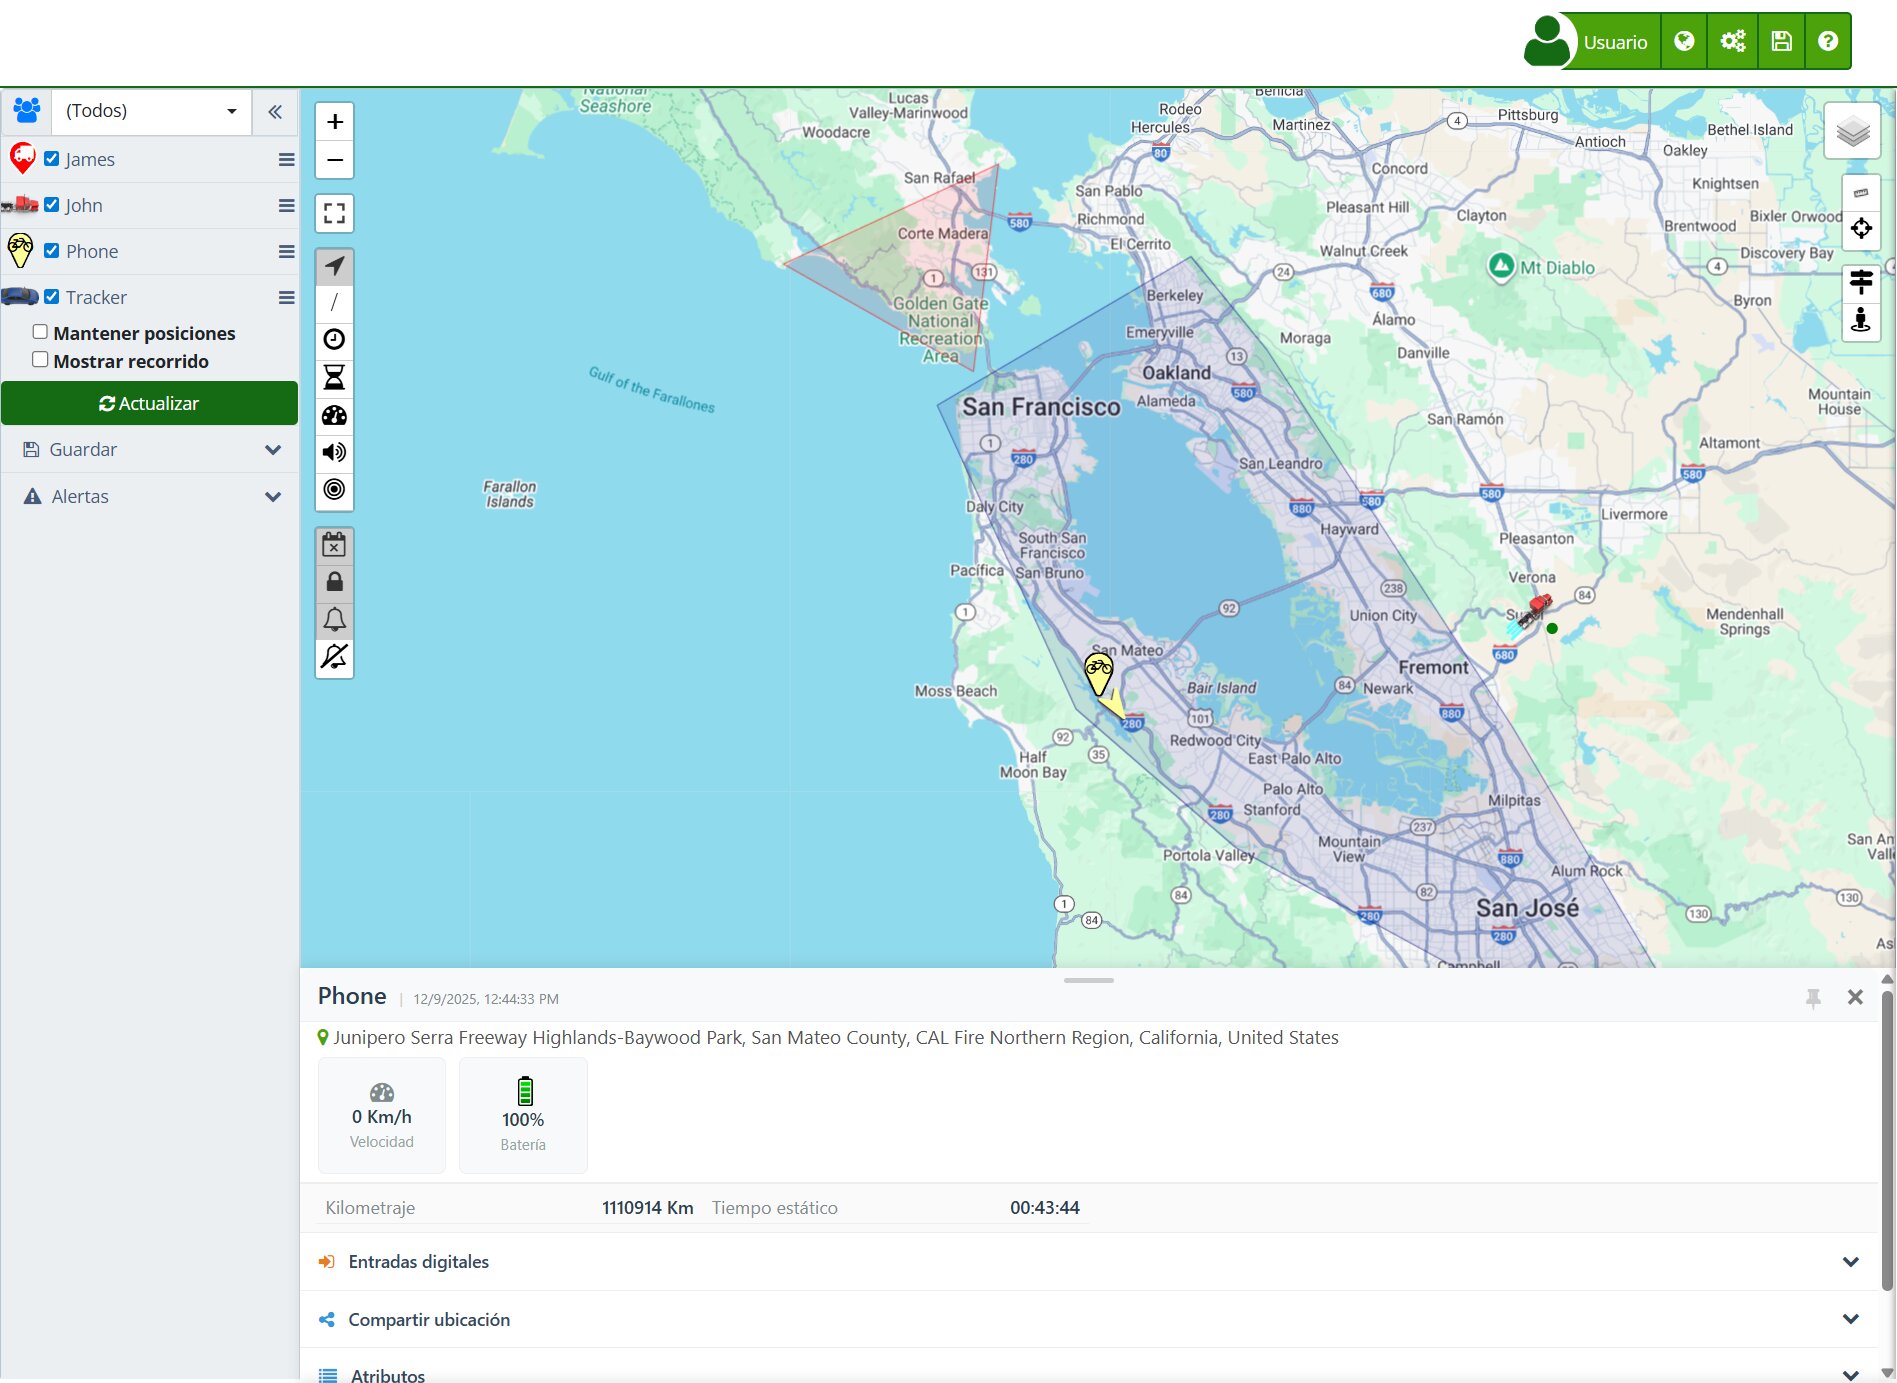The image size is (1897, 1383).
Task: Select the speedometer gauge tool
Action: tap(334, 415)
